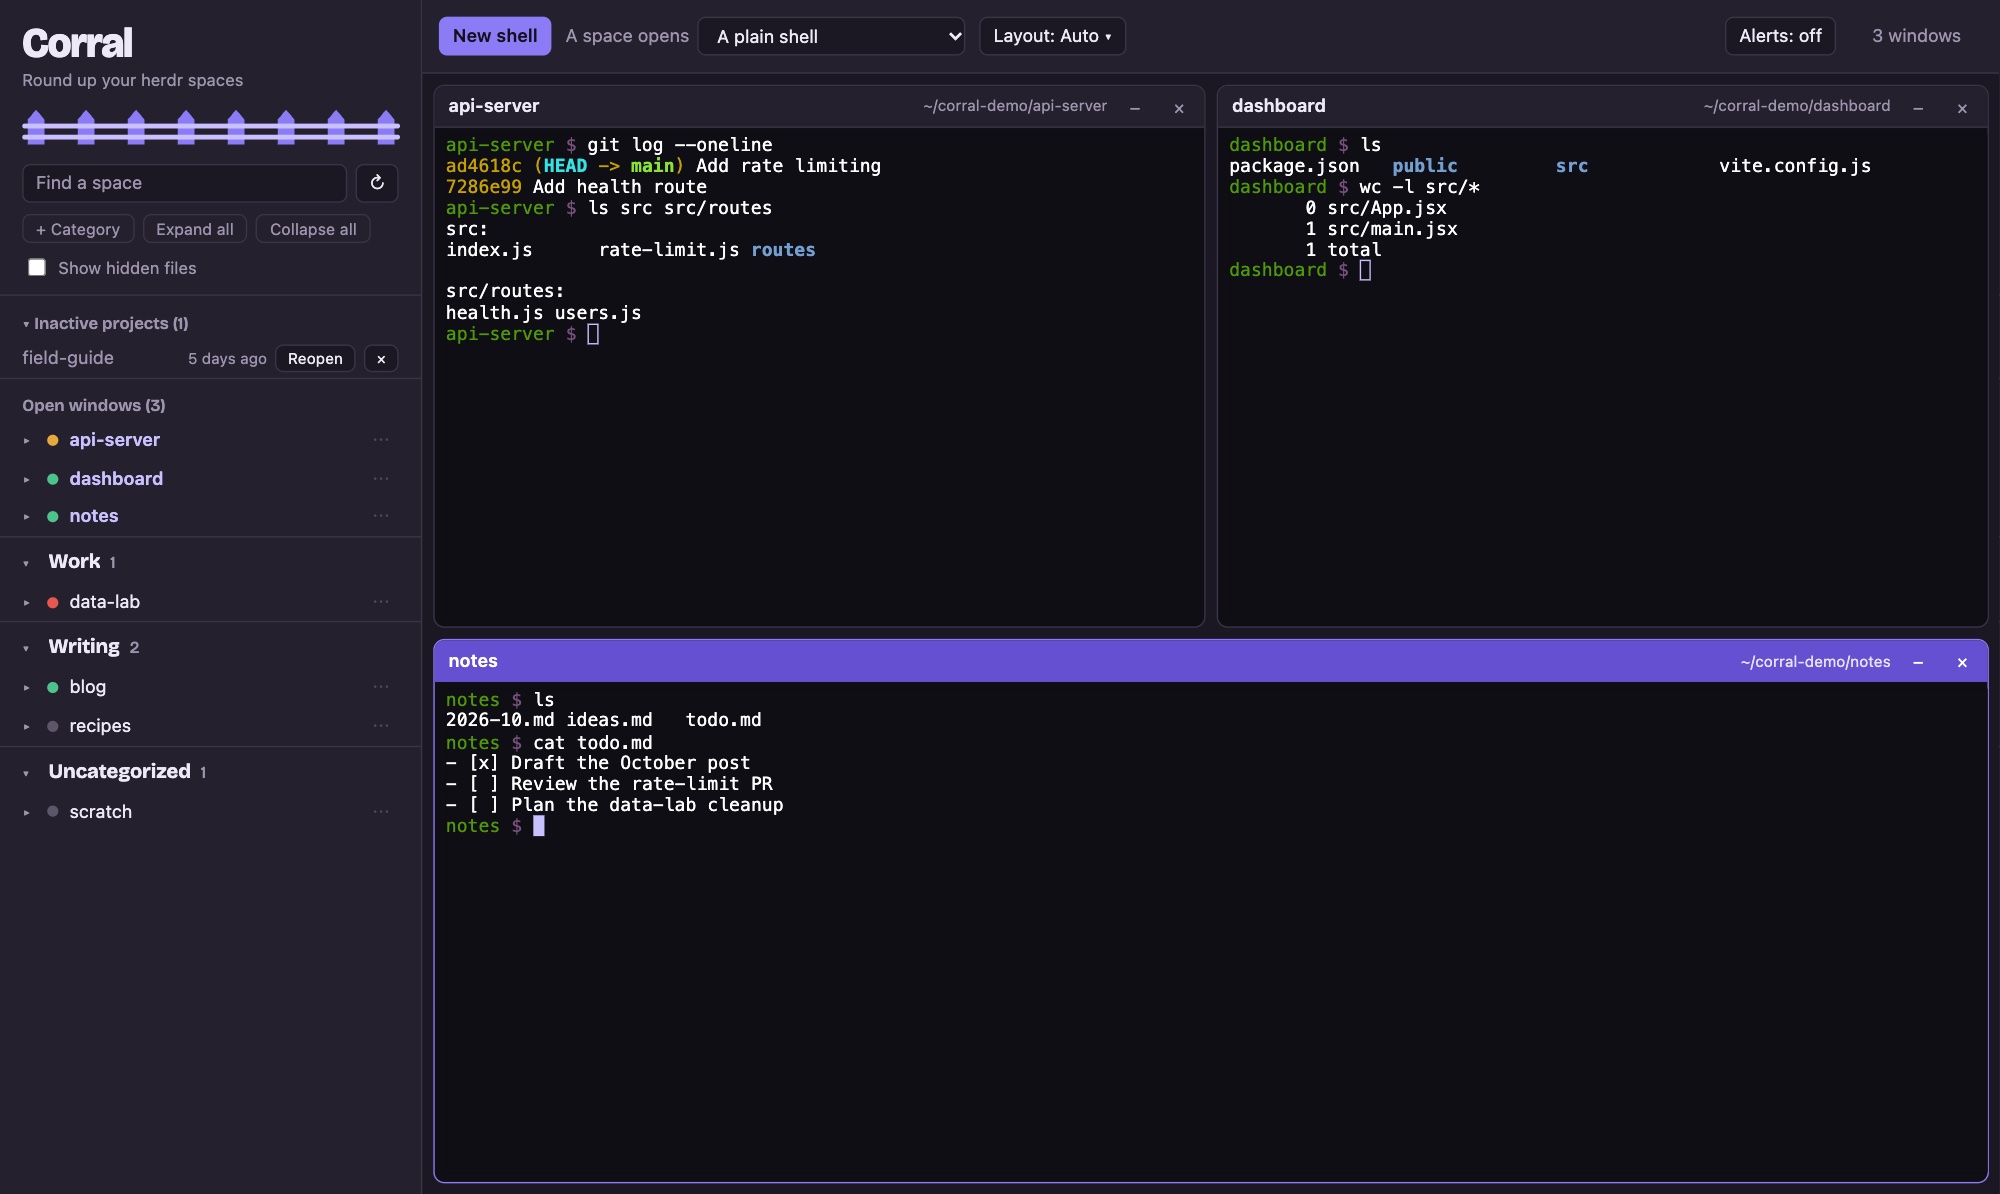Collapse the Inactive projects section

(26, 324)
